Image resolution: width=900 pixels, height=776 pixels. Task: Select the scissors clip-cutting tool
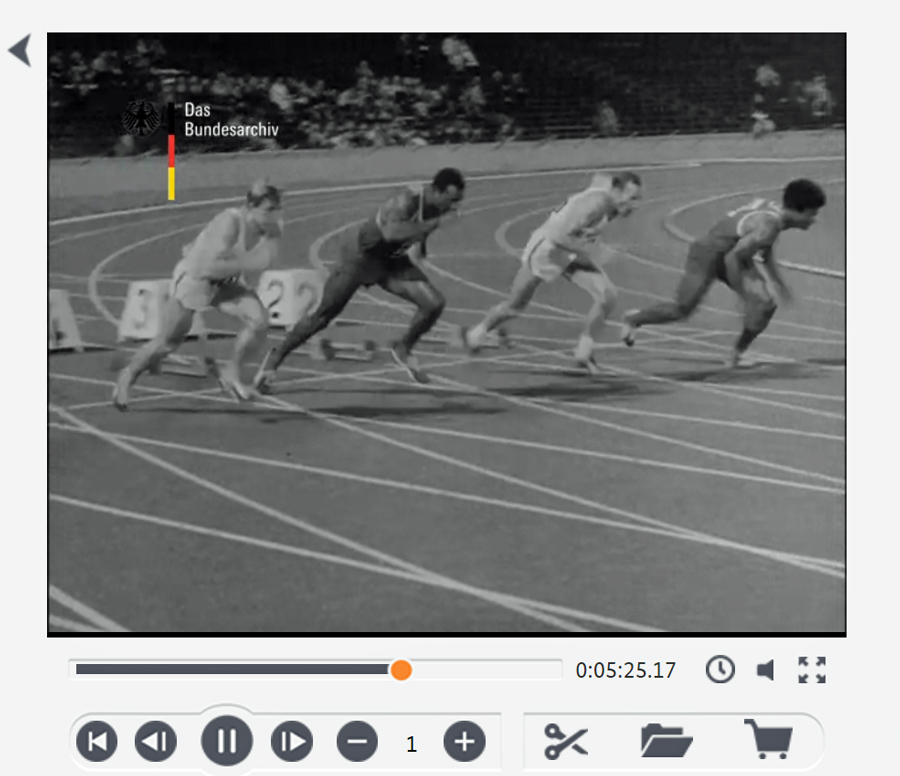pyautogui.click(x=566, y=741)
